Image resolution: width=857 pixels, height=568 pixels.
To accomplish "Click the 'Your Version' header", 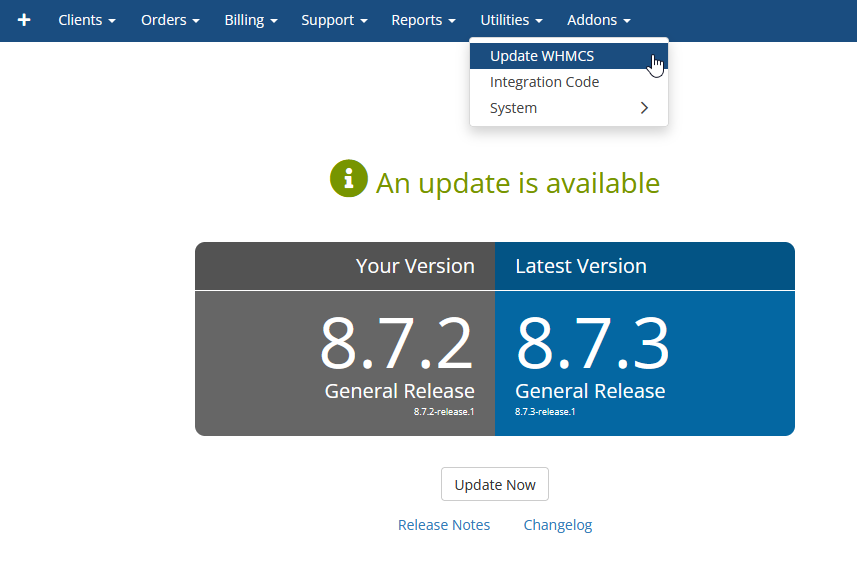I will tap(415, 266).
